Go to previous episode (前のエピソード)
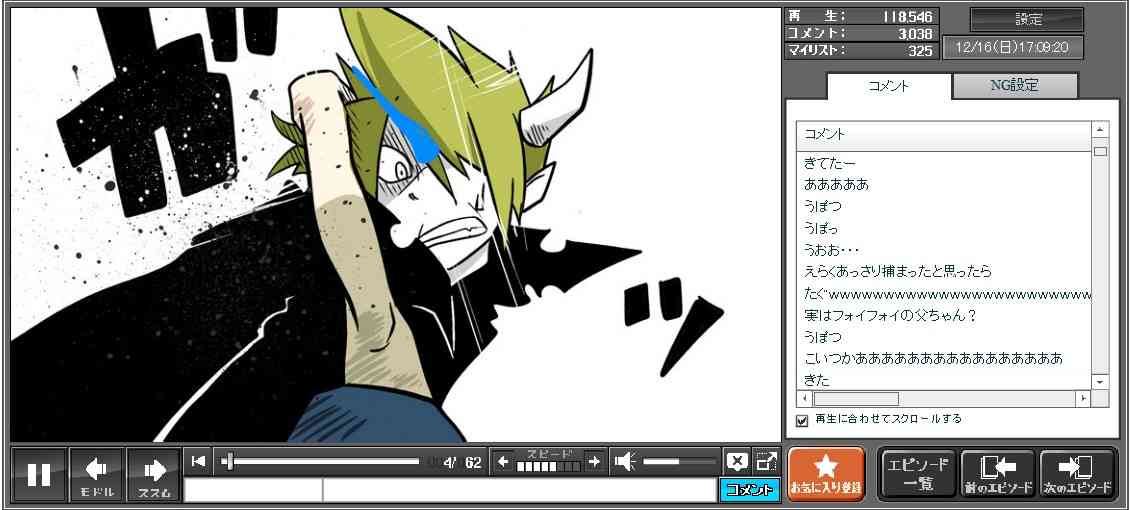This screenshot has width=1131, height=510. [x=997, y=474]
